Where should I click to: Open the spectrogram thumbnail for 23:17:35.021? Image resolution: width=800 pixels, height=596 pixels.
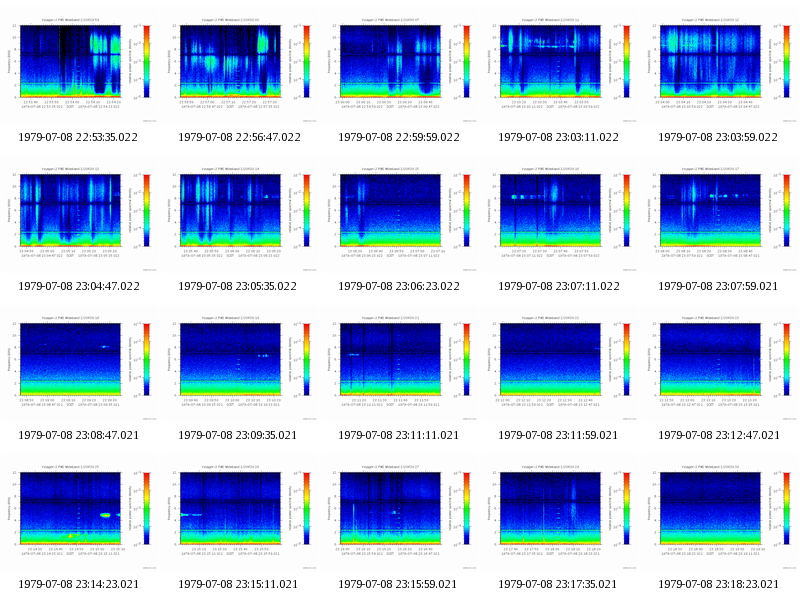pos(559,513)
